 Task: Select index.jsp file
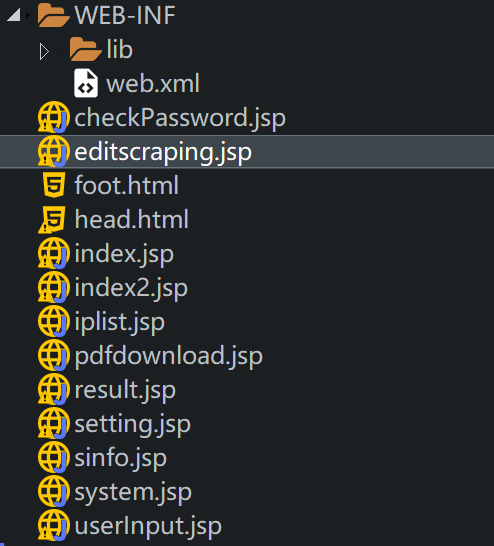124,255
